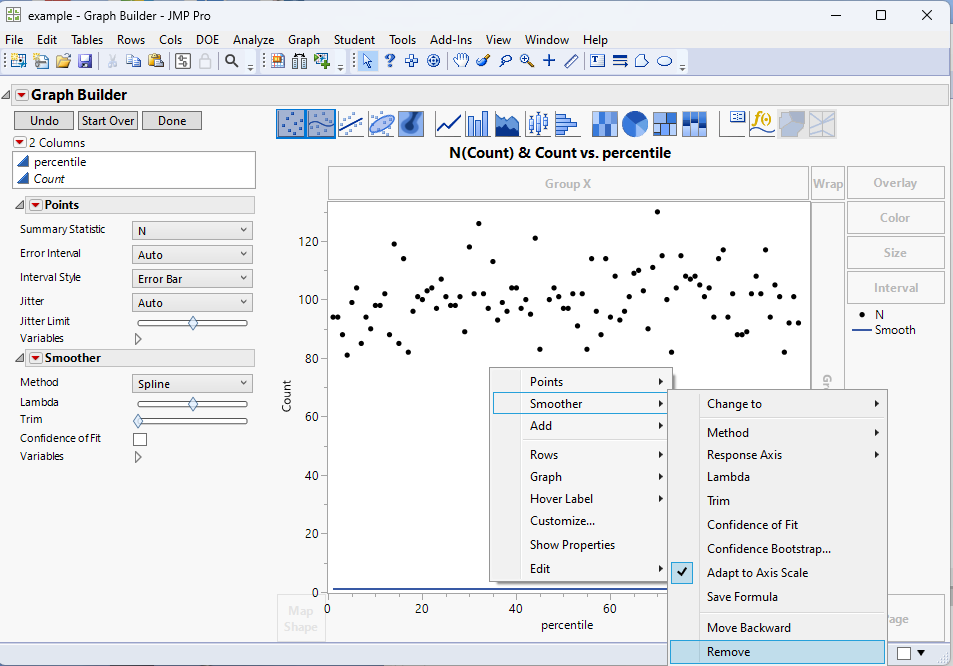
Task: Select the Formula element icon
Action: coord(760,124)
